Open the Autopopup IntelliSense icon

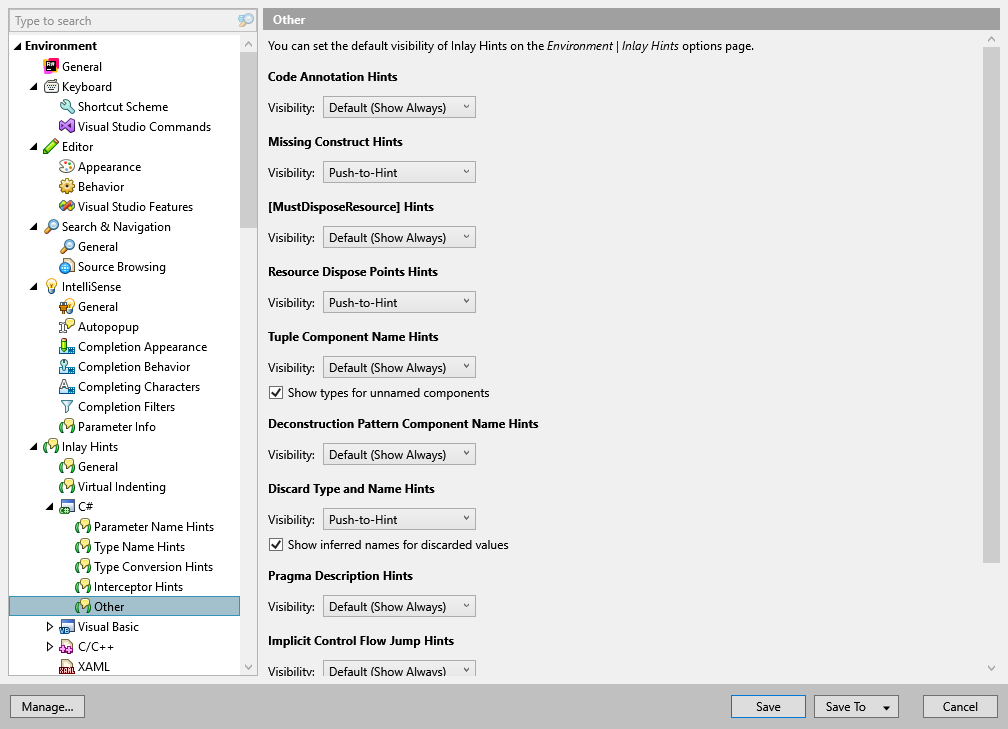(x=65, y=326)
